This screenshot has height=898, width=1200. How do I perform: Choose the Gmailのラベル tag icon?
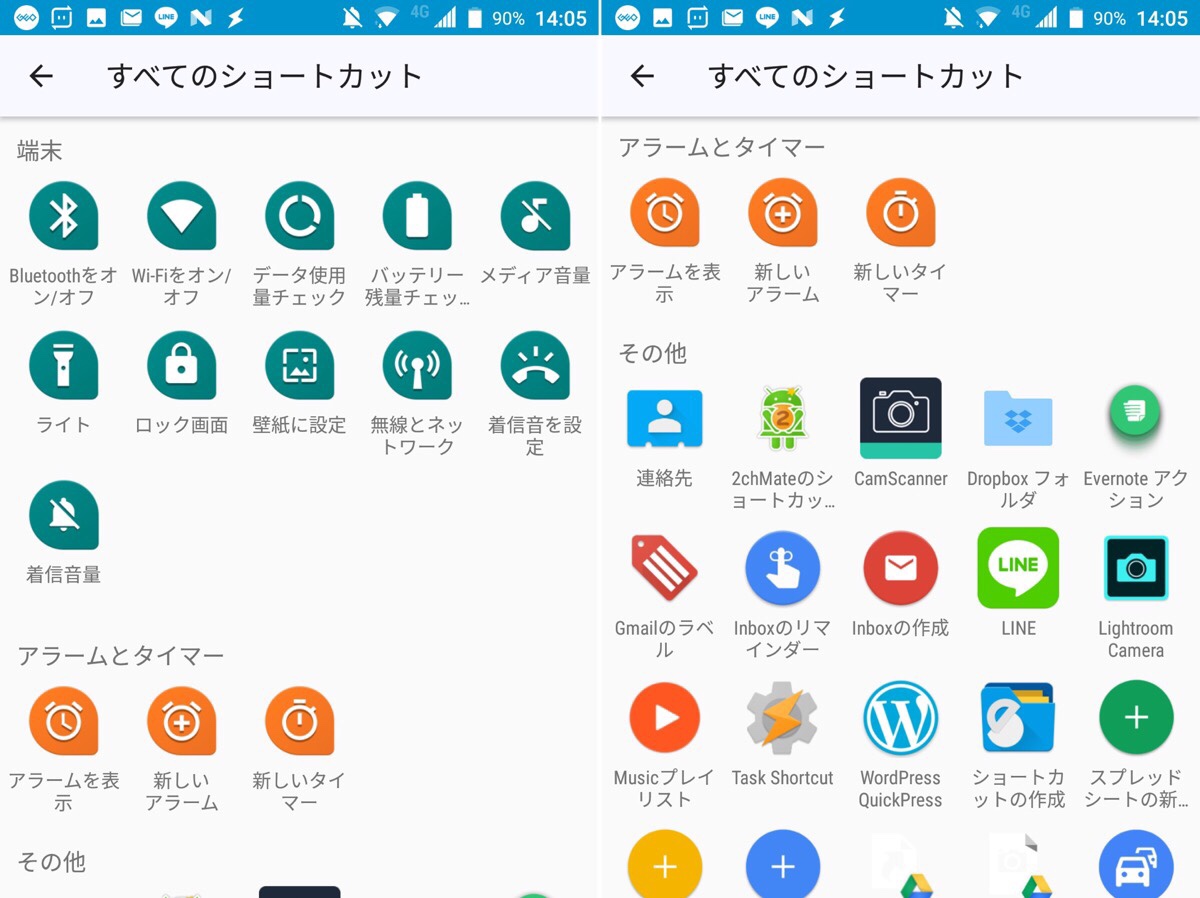click(665, 568)
